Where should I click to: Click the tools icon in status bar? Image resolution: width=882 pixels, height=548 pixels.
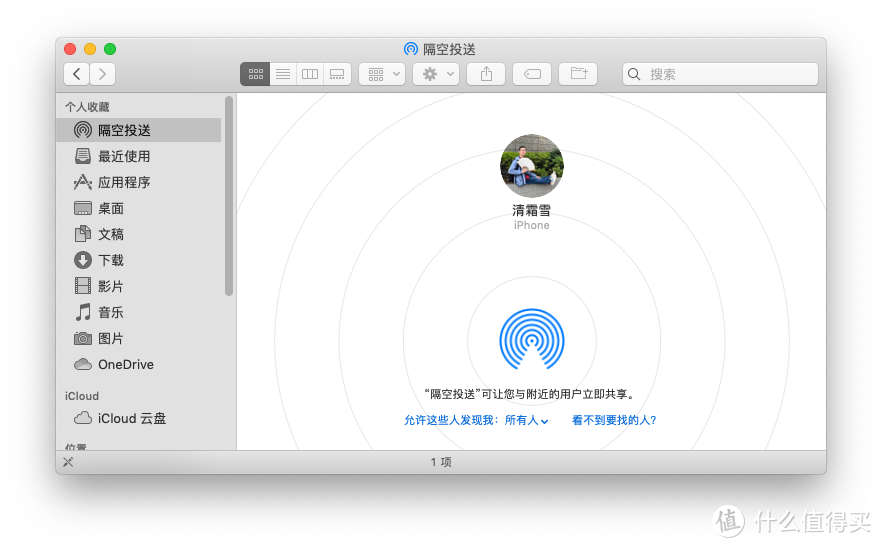point(68,462)
